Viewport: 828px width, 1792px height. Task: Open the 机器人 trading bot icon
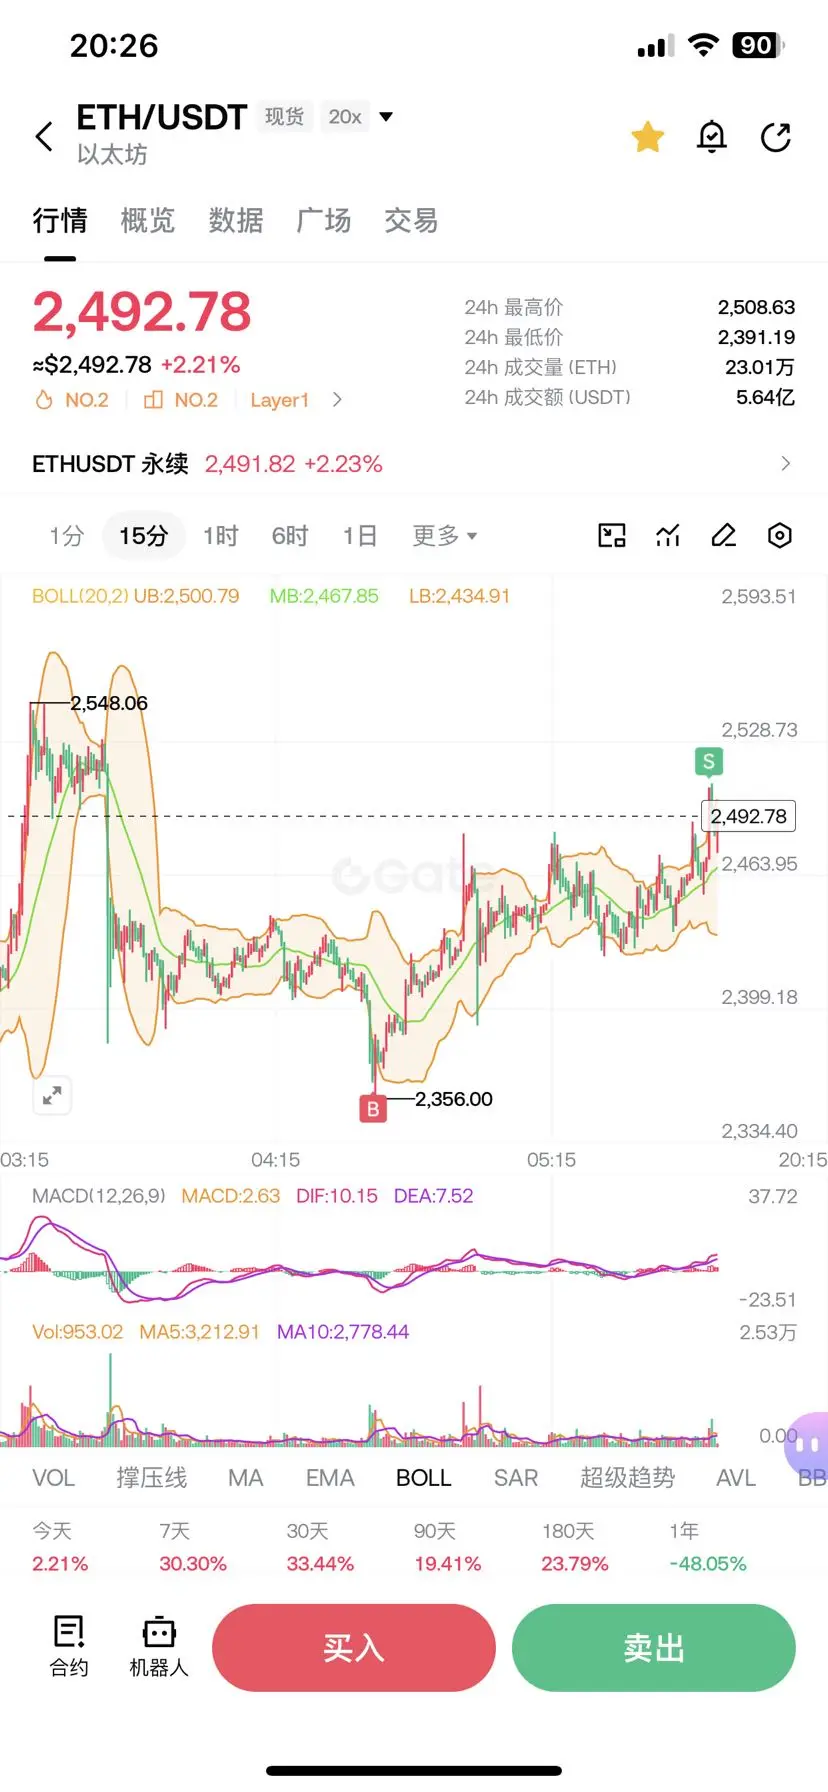point(159,1646)
